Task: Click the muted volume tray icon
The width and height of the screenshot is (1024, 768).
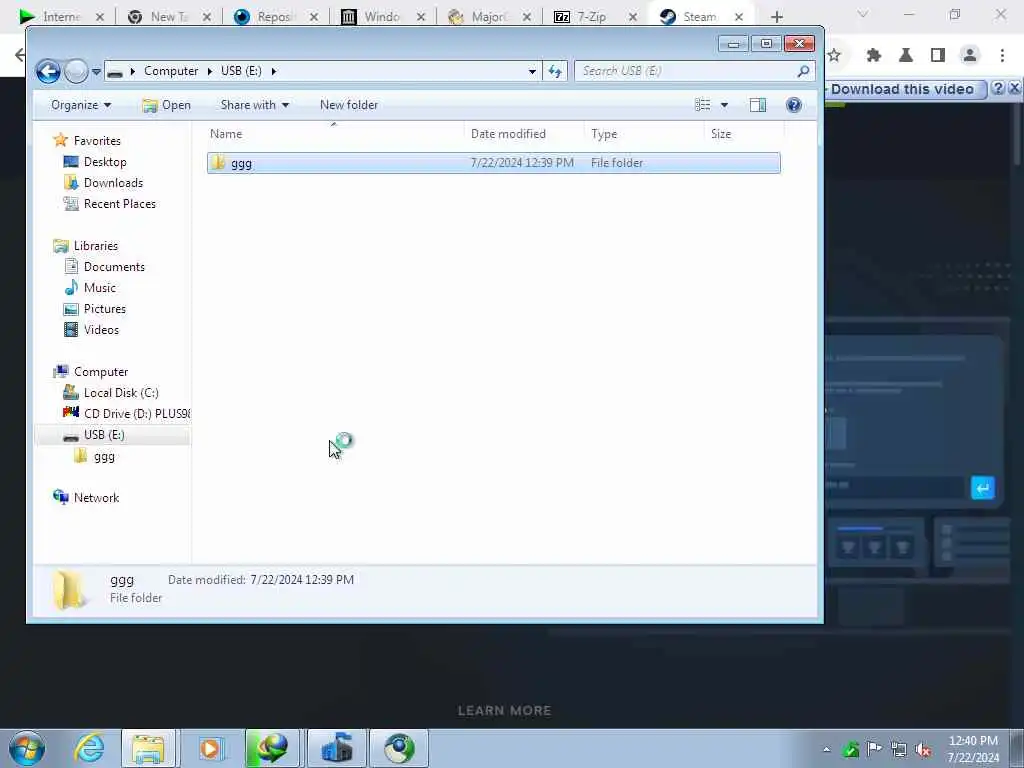Action: (x=923, y=749)
